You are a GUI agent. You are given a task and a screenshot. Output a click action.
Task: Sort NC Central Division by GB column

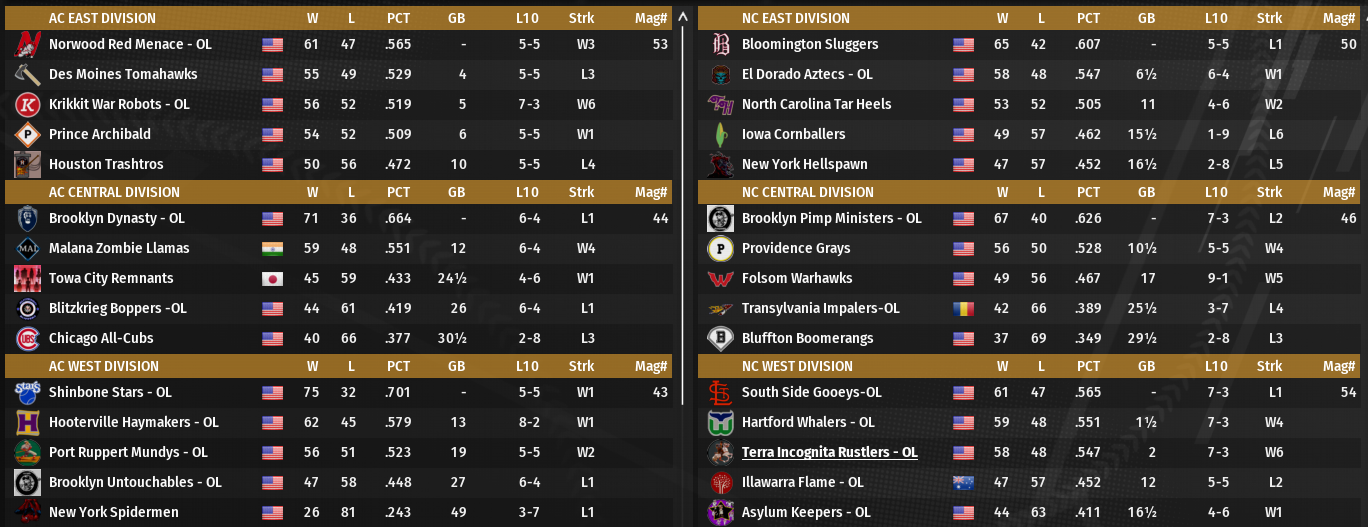[1146, 192]
